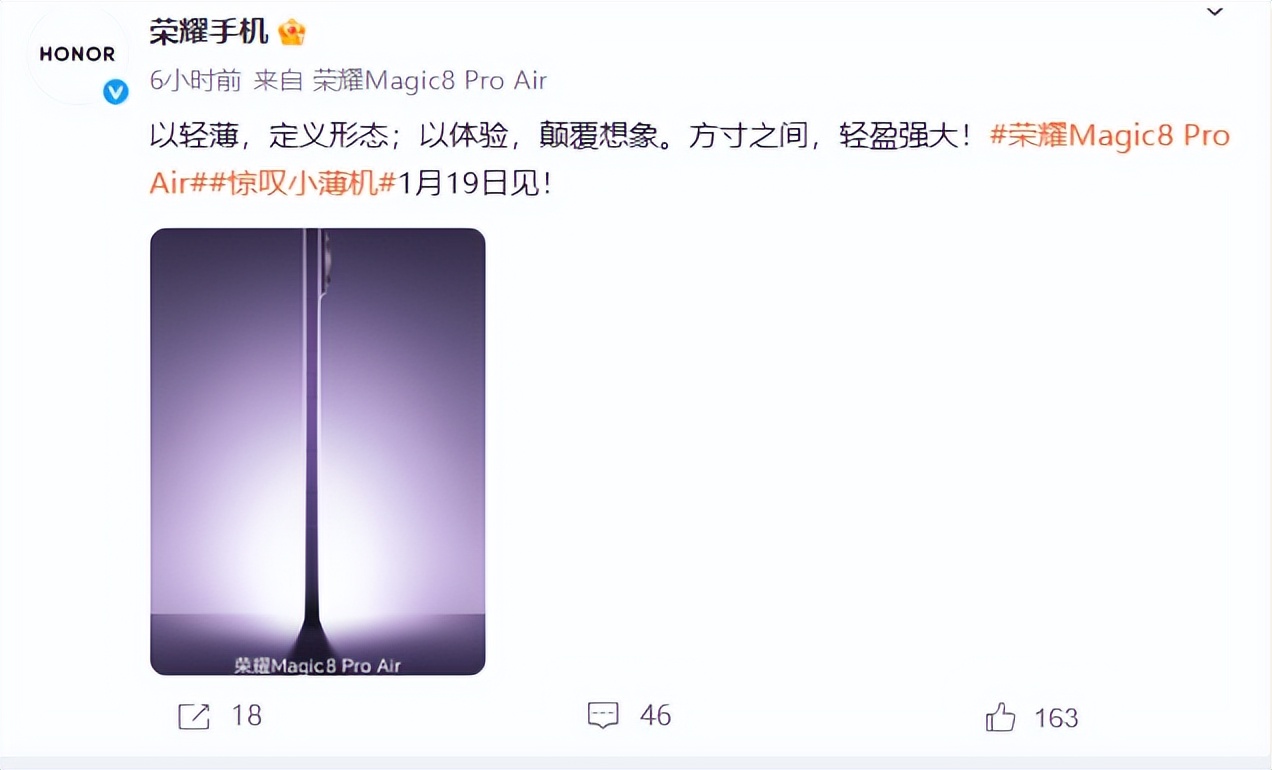1272x770 pixels.
Task: Open hashtag #荣耀Magic8 Pro Air# topic
Action: coord(1109,135)
